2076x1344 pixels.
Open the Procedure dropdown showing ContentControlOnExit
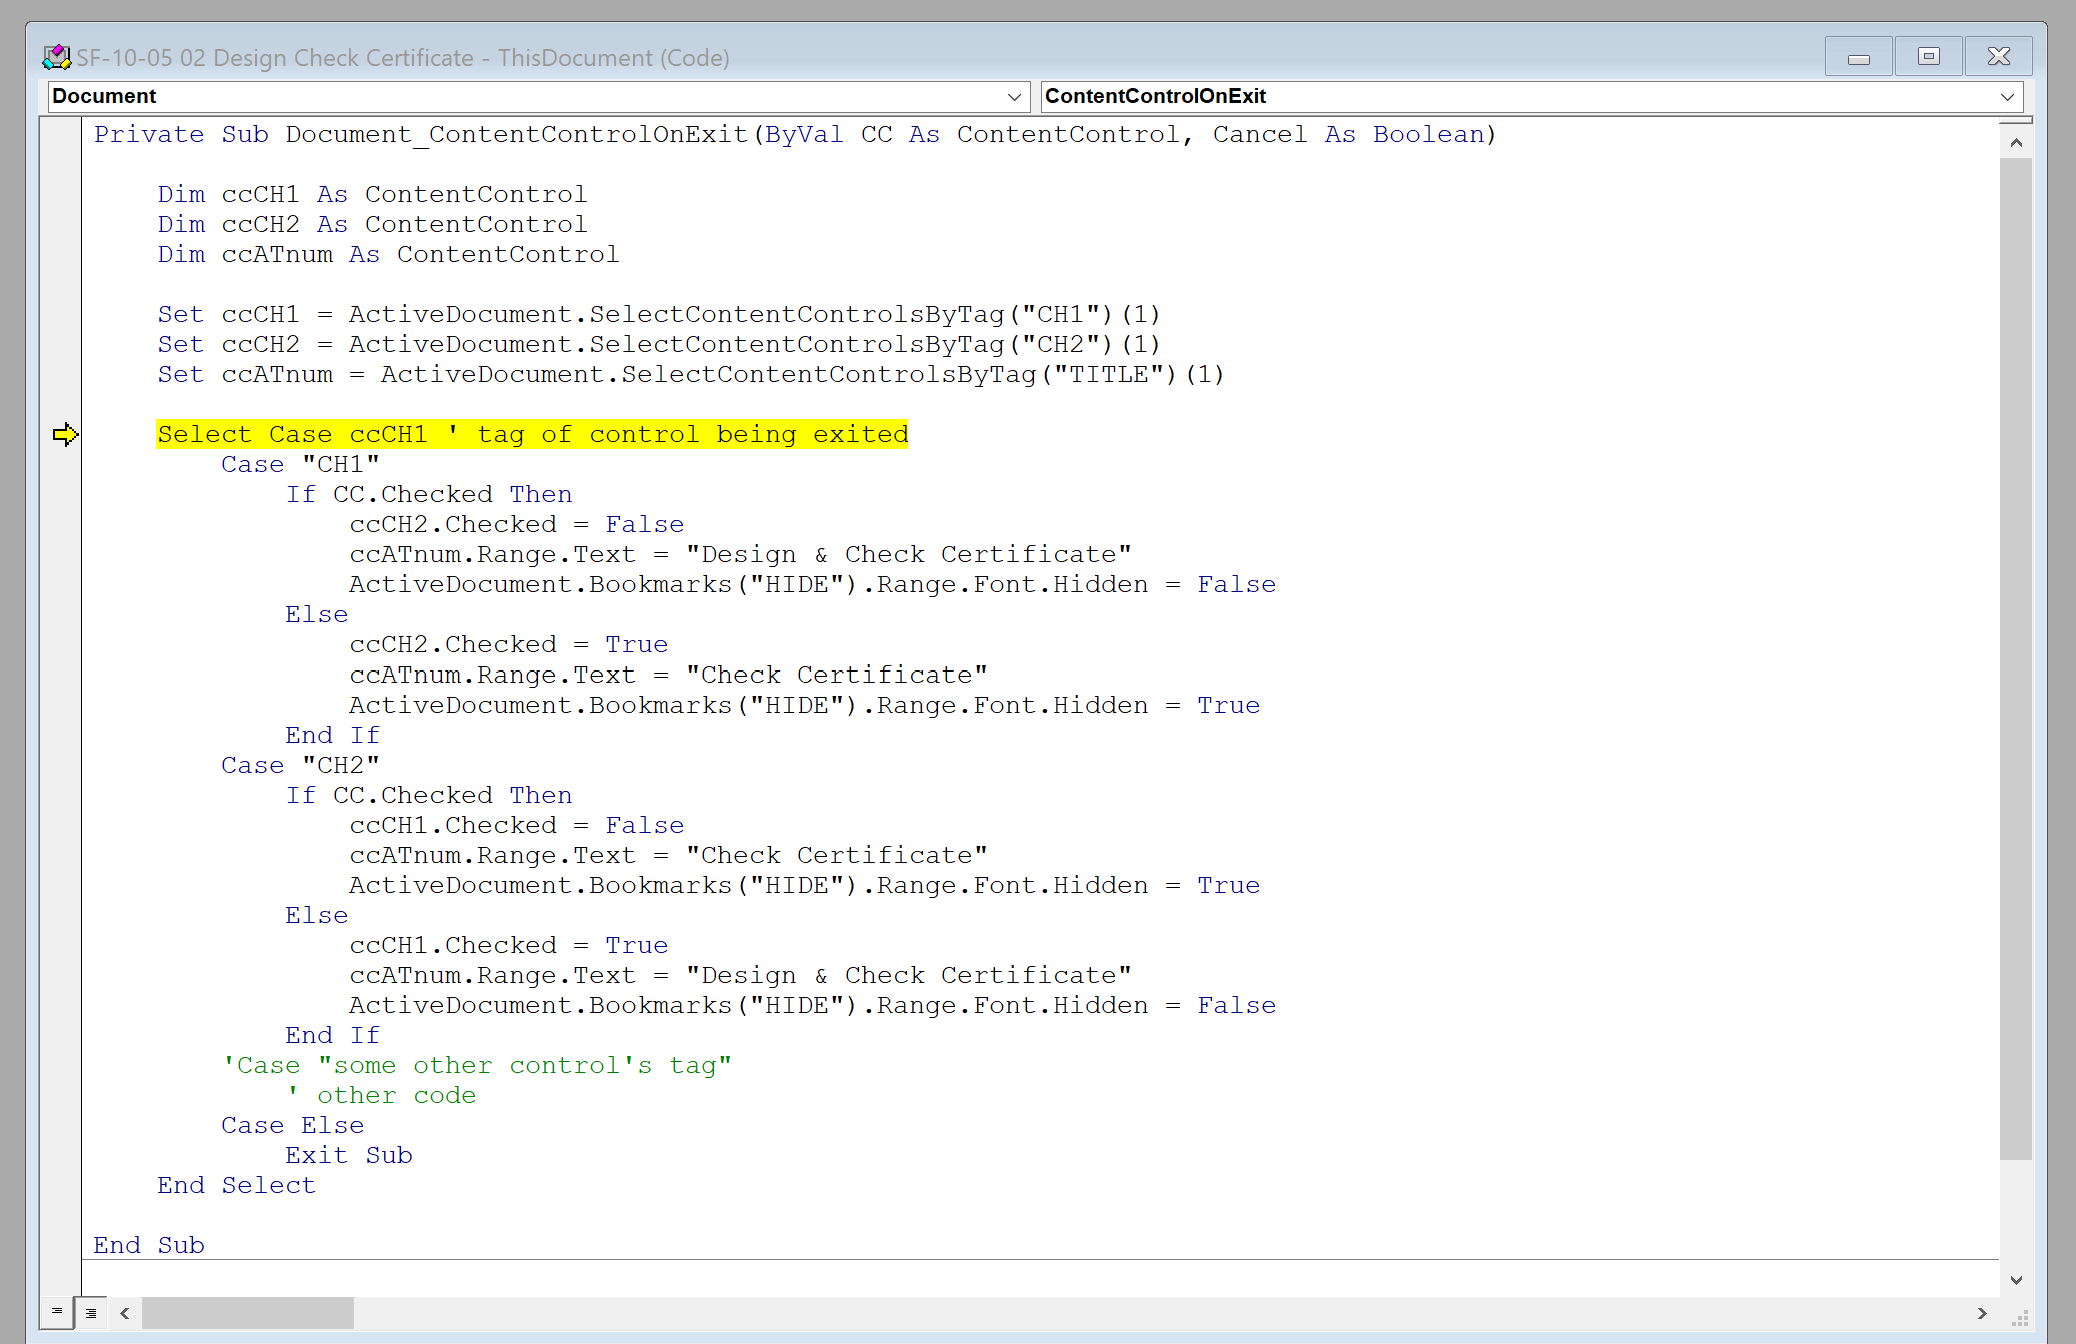click(2006, 97)
